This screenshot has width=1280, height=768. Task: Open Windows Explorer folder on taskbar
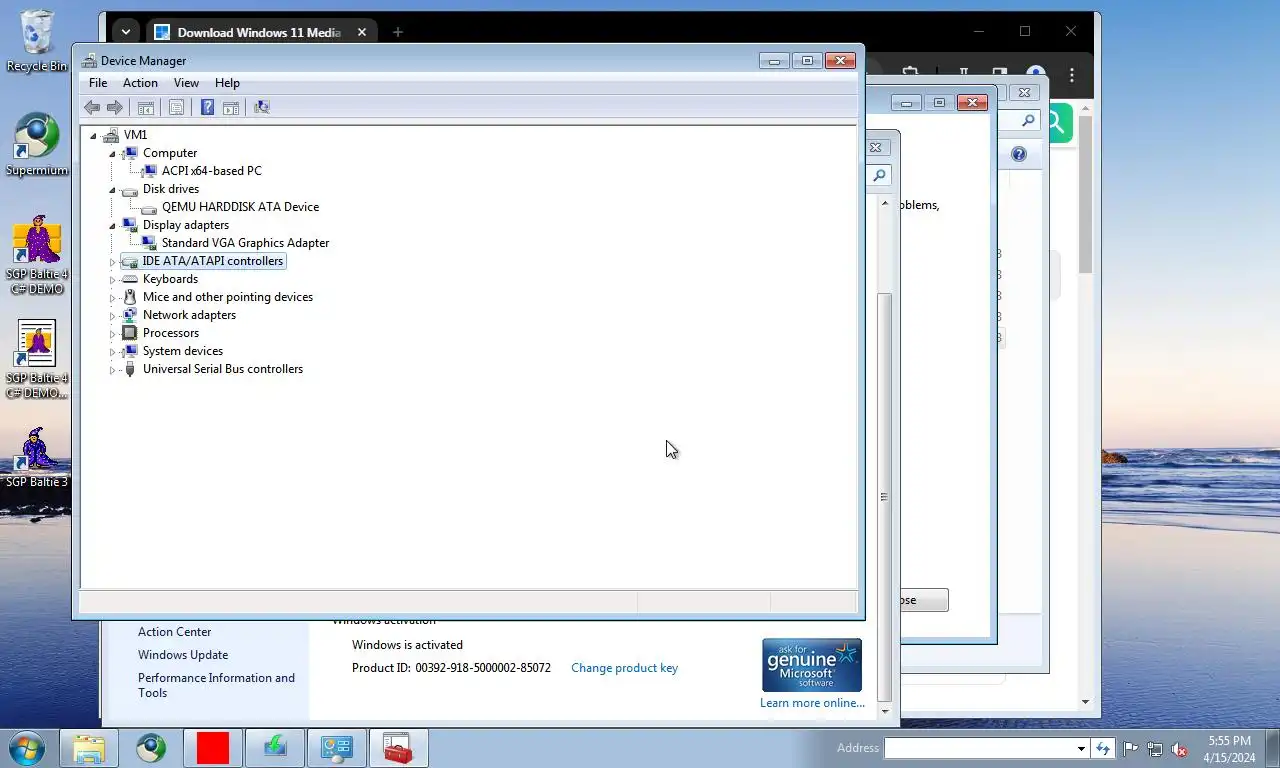(89, 748)
